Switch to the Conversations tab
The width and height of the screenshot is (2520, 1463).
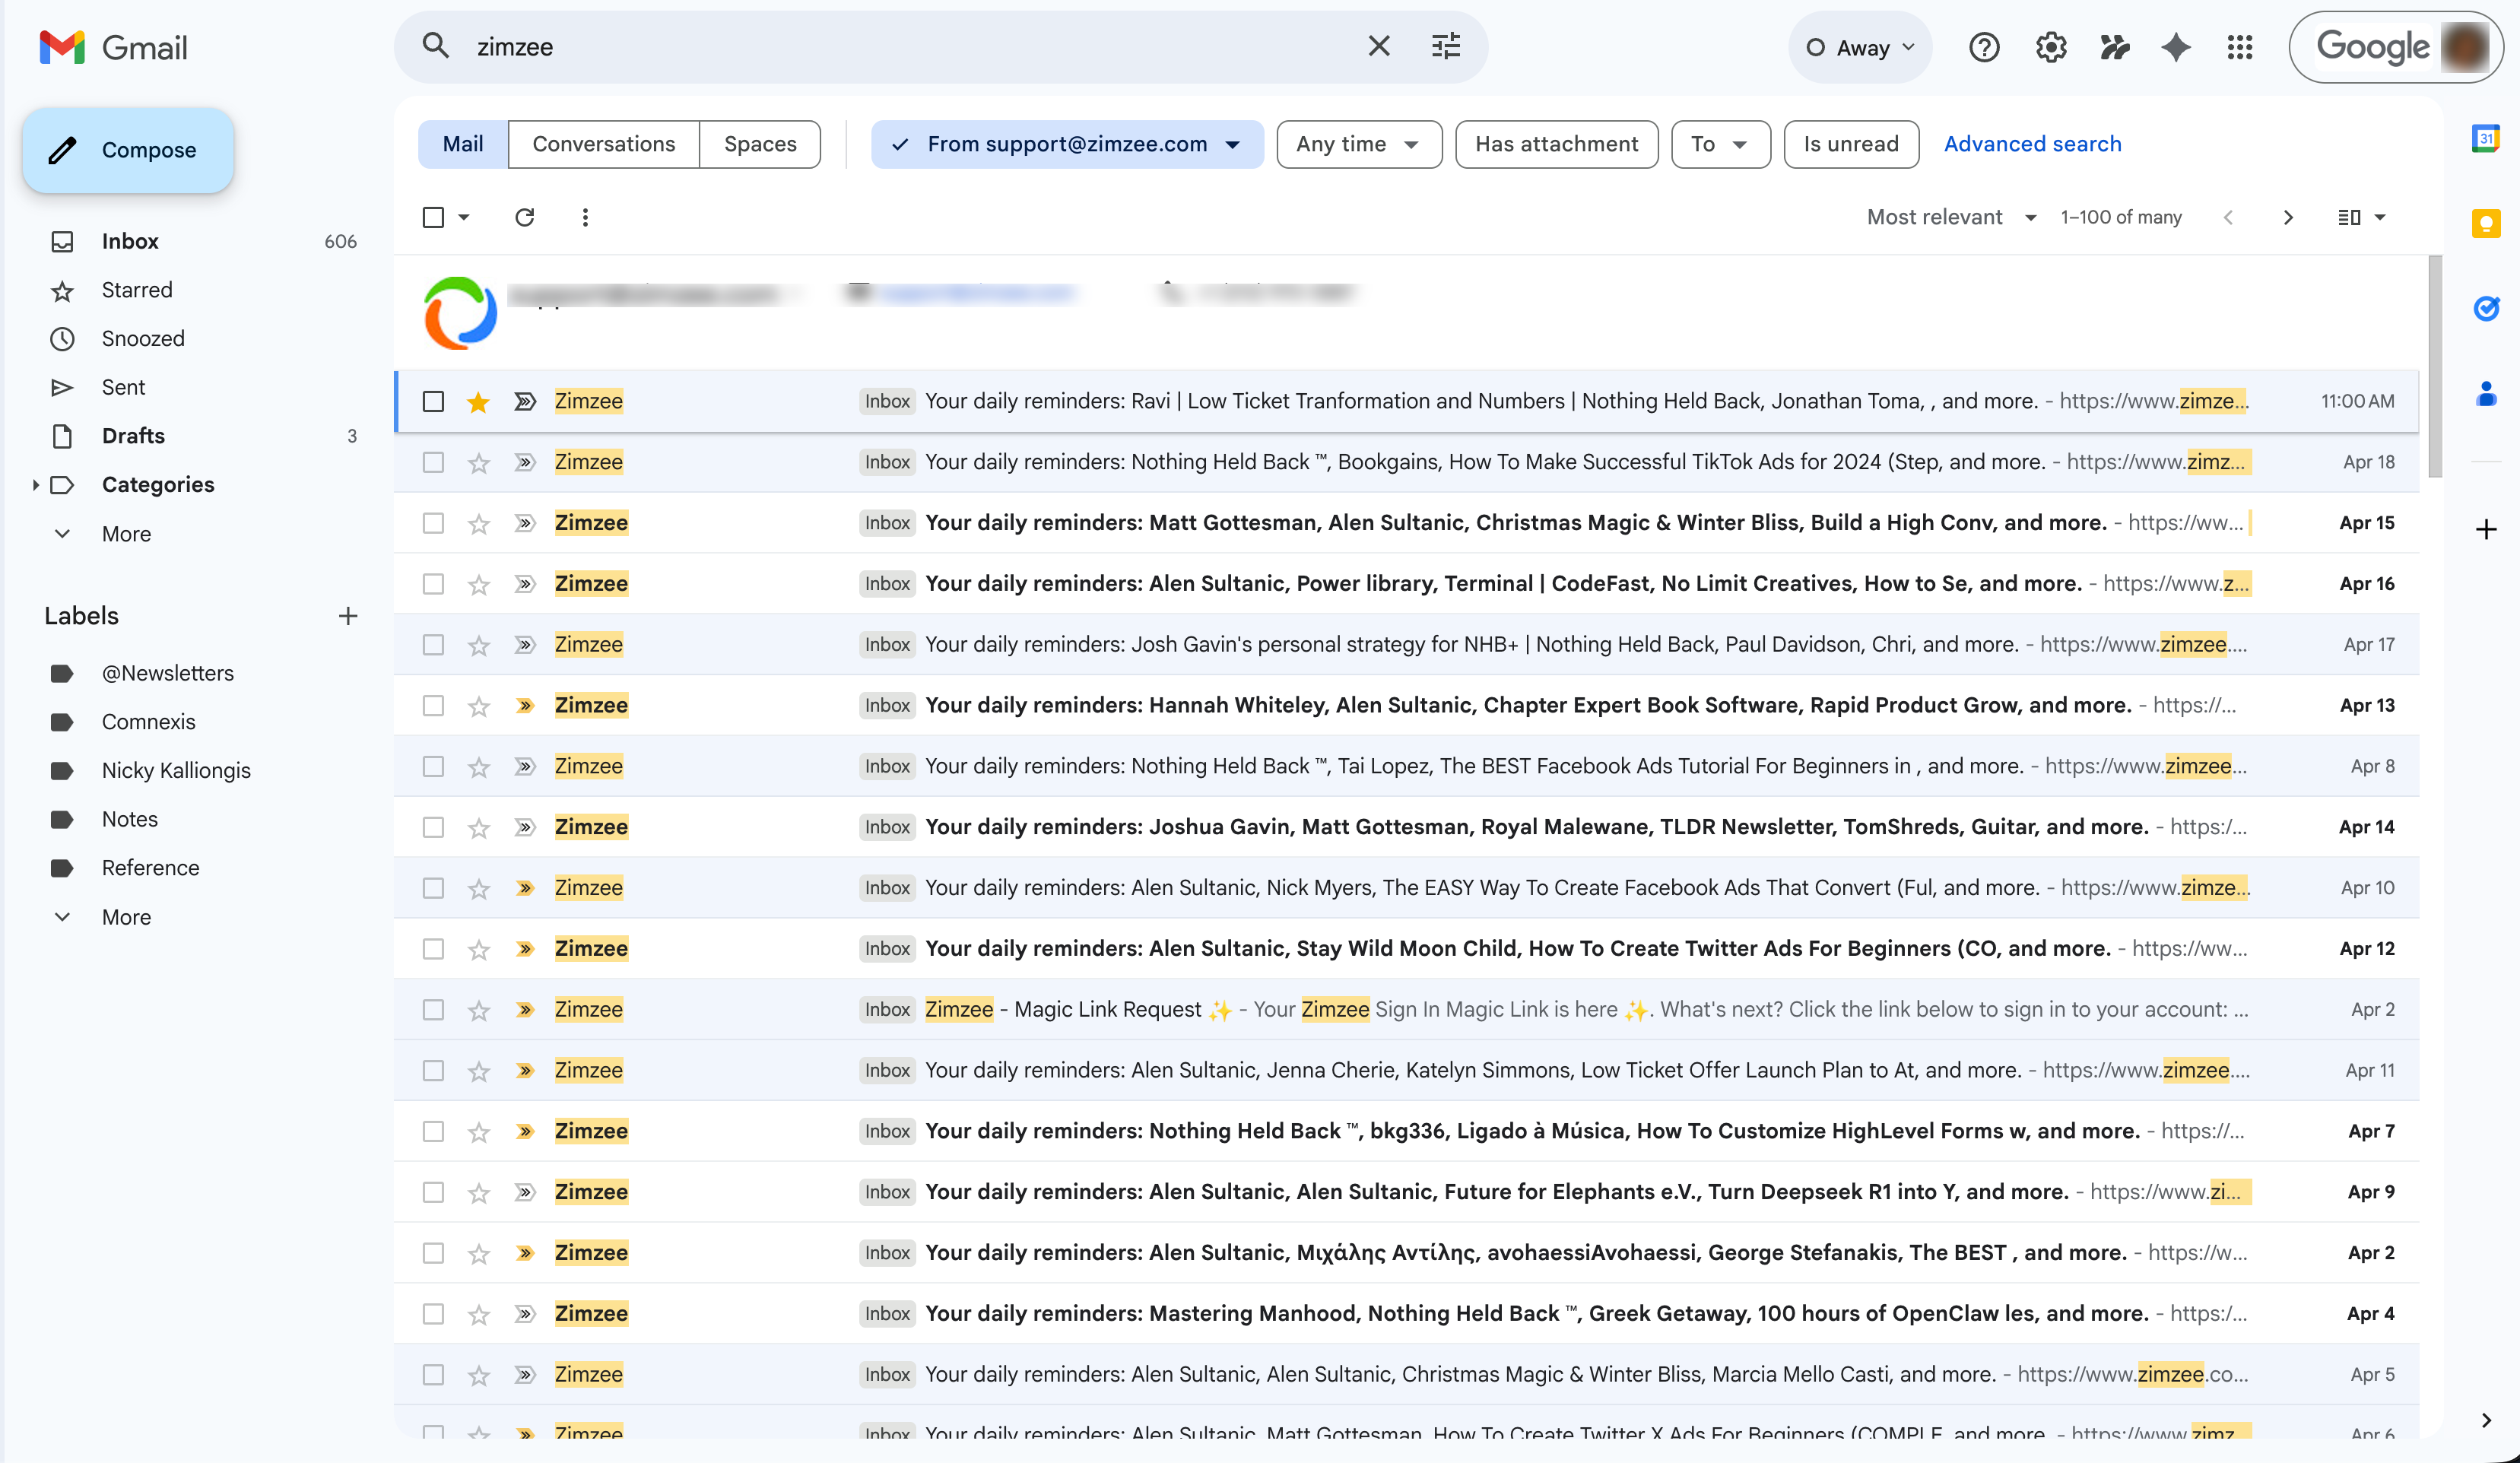click(x=603, y=144)
